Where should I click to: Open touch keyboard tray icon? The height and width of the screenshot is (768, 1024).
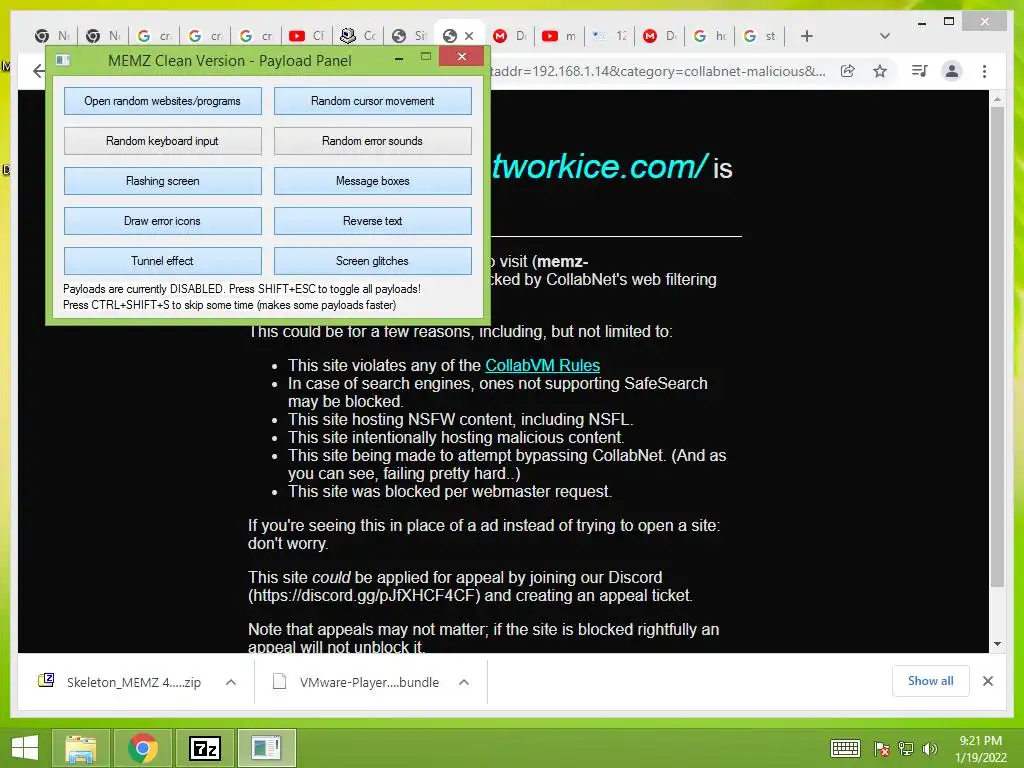845,748
